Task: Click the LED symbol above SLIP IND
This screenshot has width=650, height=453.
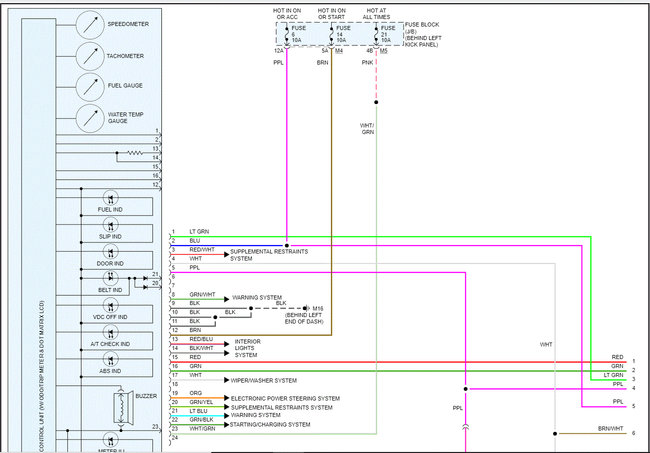Action: [x=111, y=225]
